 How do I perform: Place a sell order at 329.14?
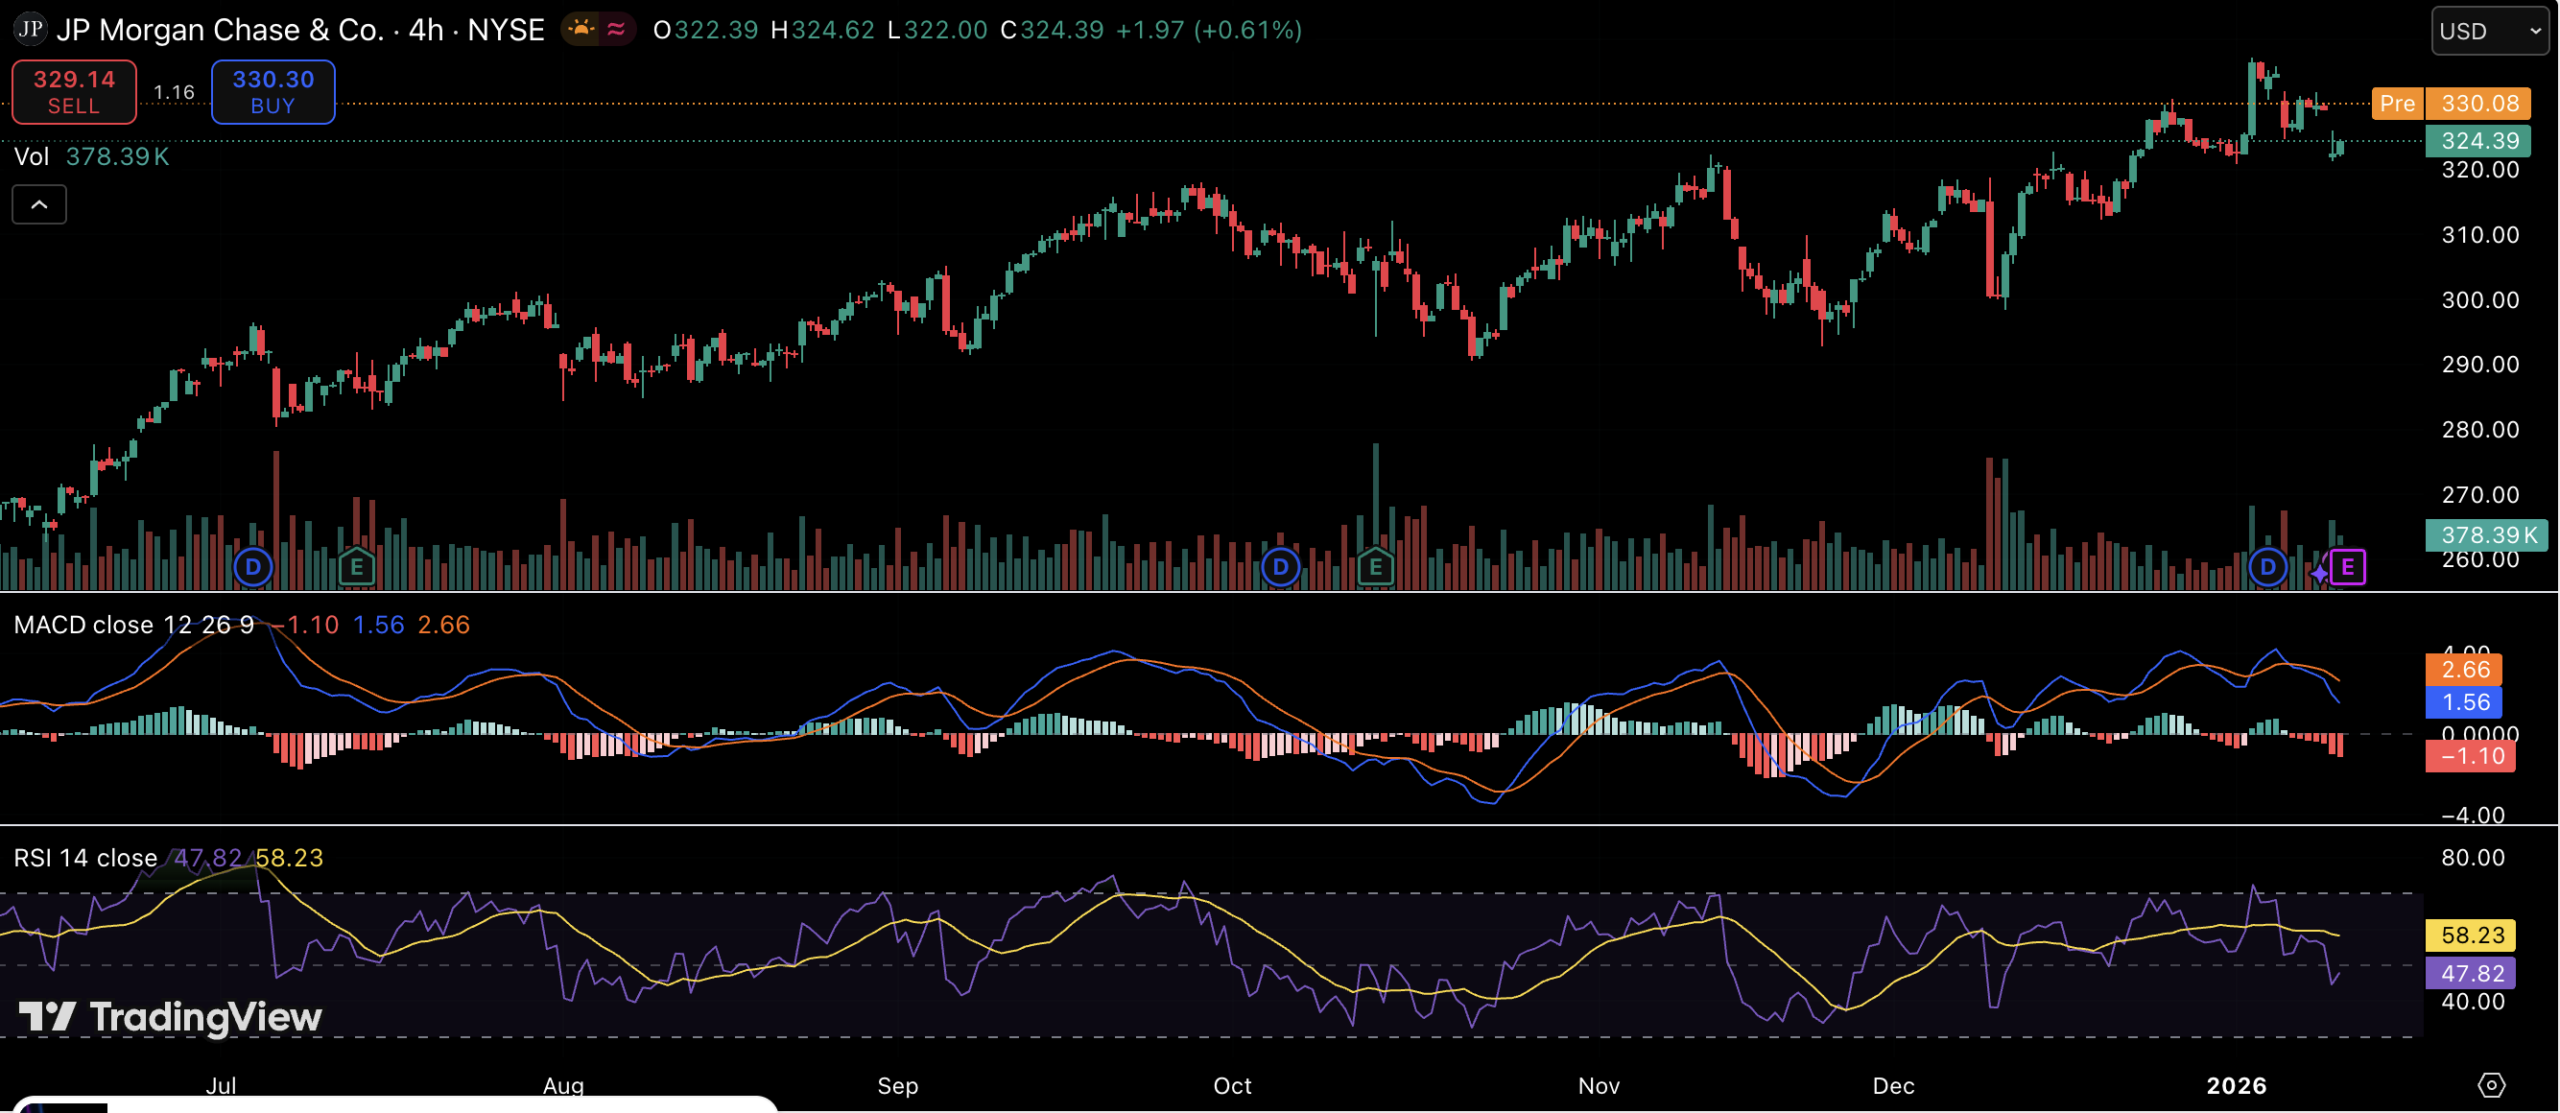73,91
